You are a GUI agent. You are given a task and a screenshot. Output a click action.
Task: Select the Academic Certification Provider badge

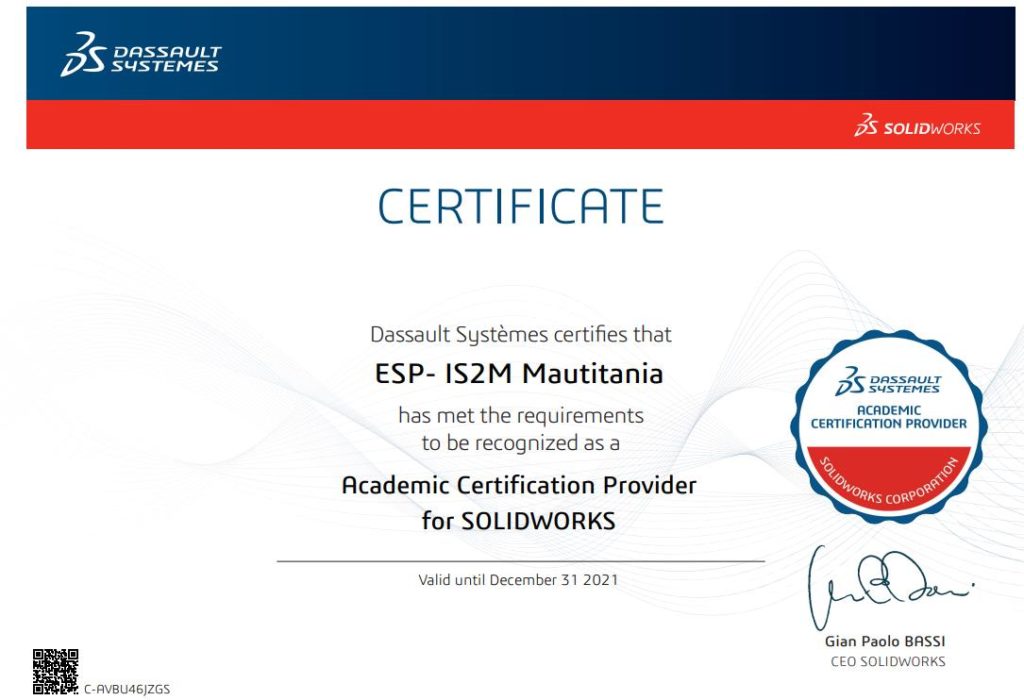pyautogui.click(x=888, y=427)
